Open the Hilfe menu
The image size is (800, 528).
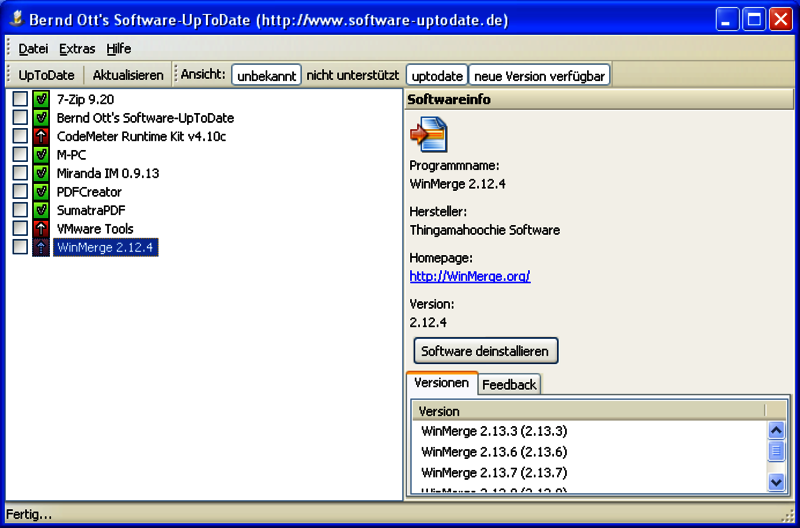coord(119,48)
